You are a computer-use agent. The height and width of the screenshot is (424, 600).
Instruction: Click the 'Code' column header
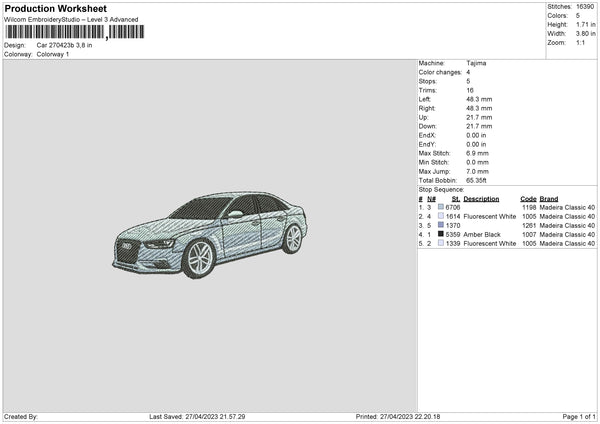(528, 199)
